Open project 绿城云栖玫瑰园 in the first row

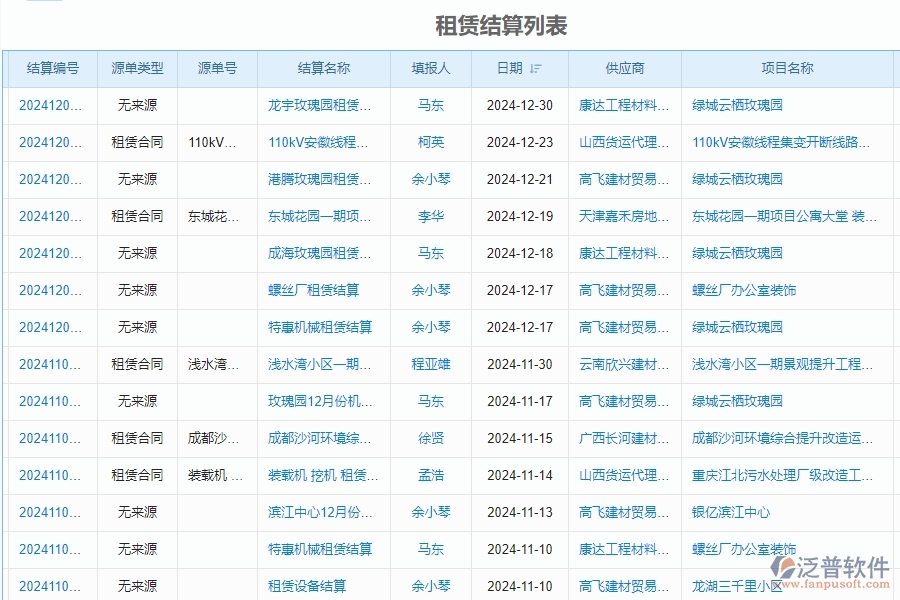pos(739,105)
